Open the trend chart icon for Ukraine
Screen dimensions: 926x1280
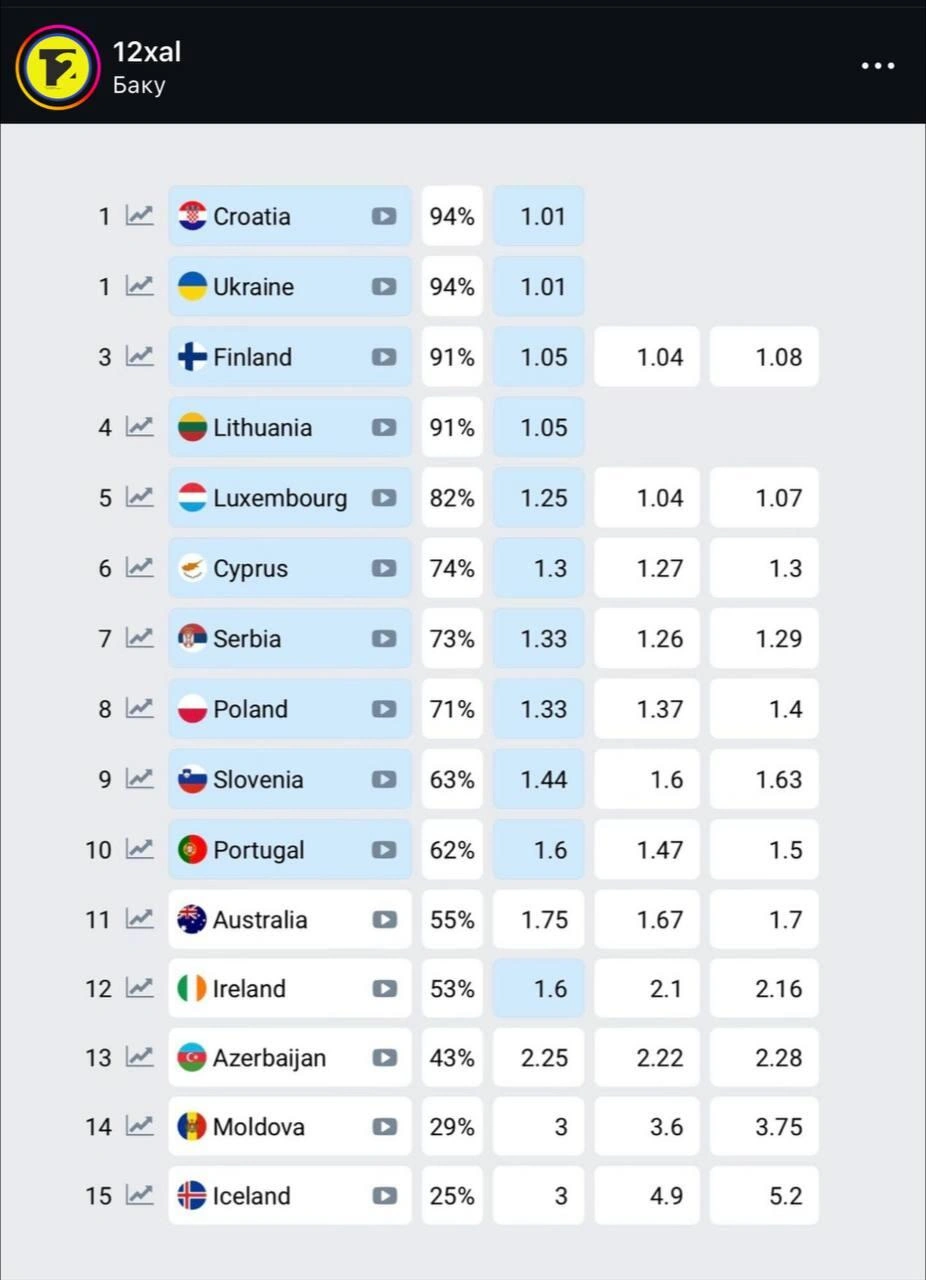139,286
